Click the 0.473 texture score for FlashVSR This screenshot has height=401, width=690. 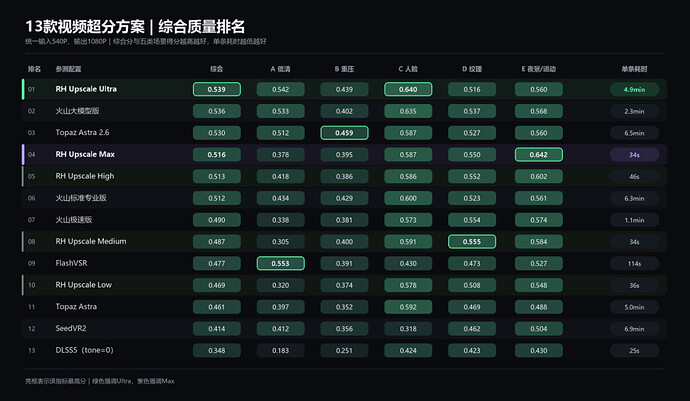[472, 264]
